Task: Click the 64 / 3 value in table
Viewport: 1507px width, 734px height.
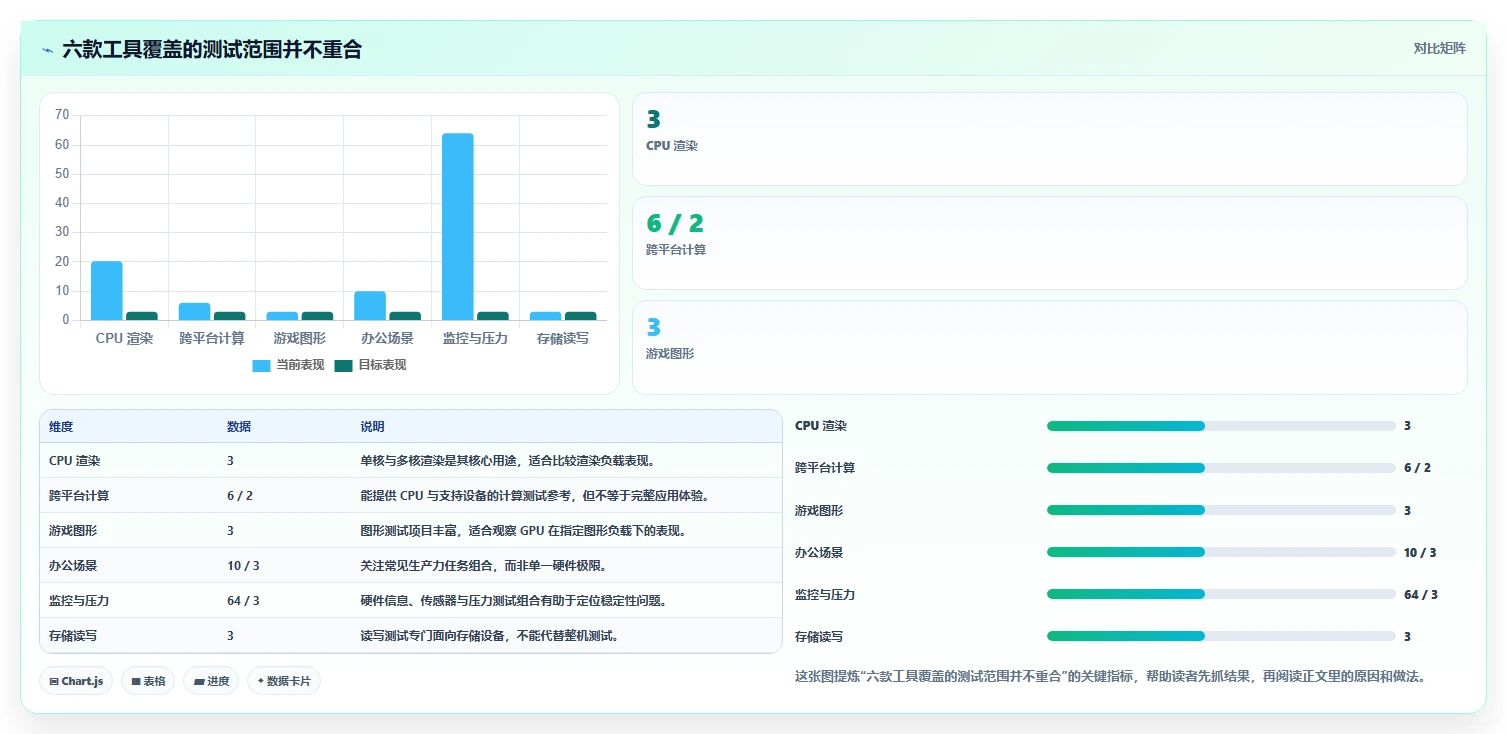Action: pyautogui.click(x=243, y=601)
